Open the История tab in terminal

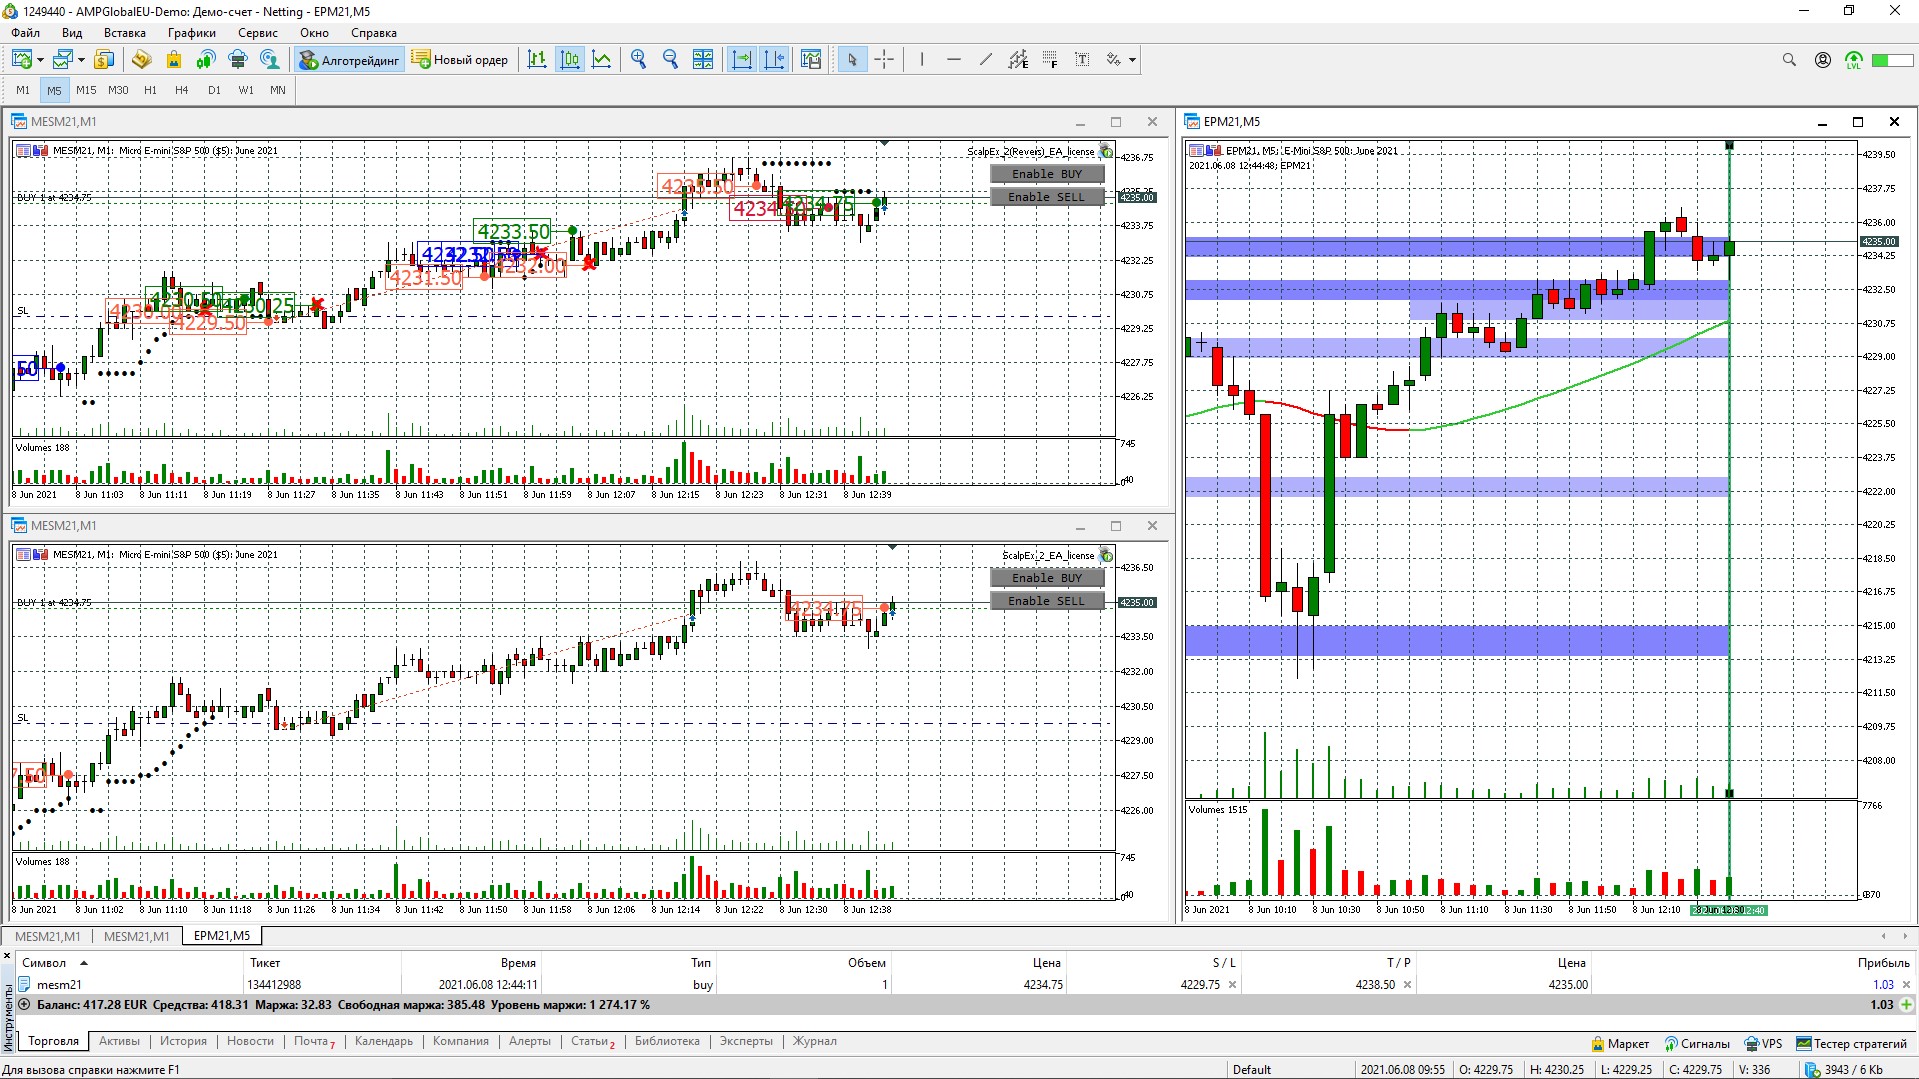(183, 1041)
